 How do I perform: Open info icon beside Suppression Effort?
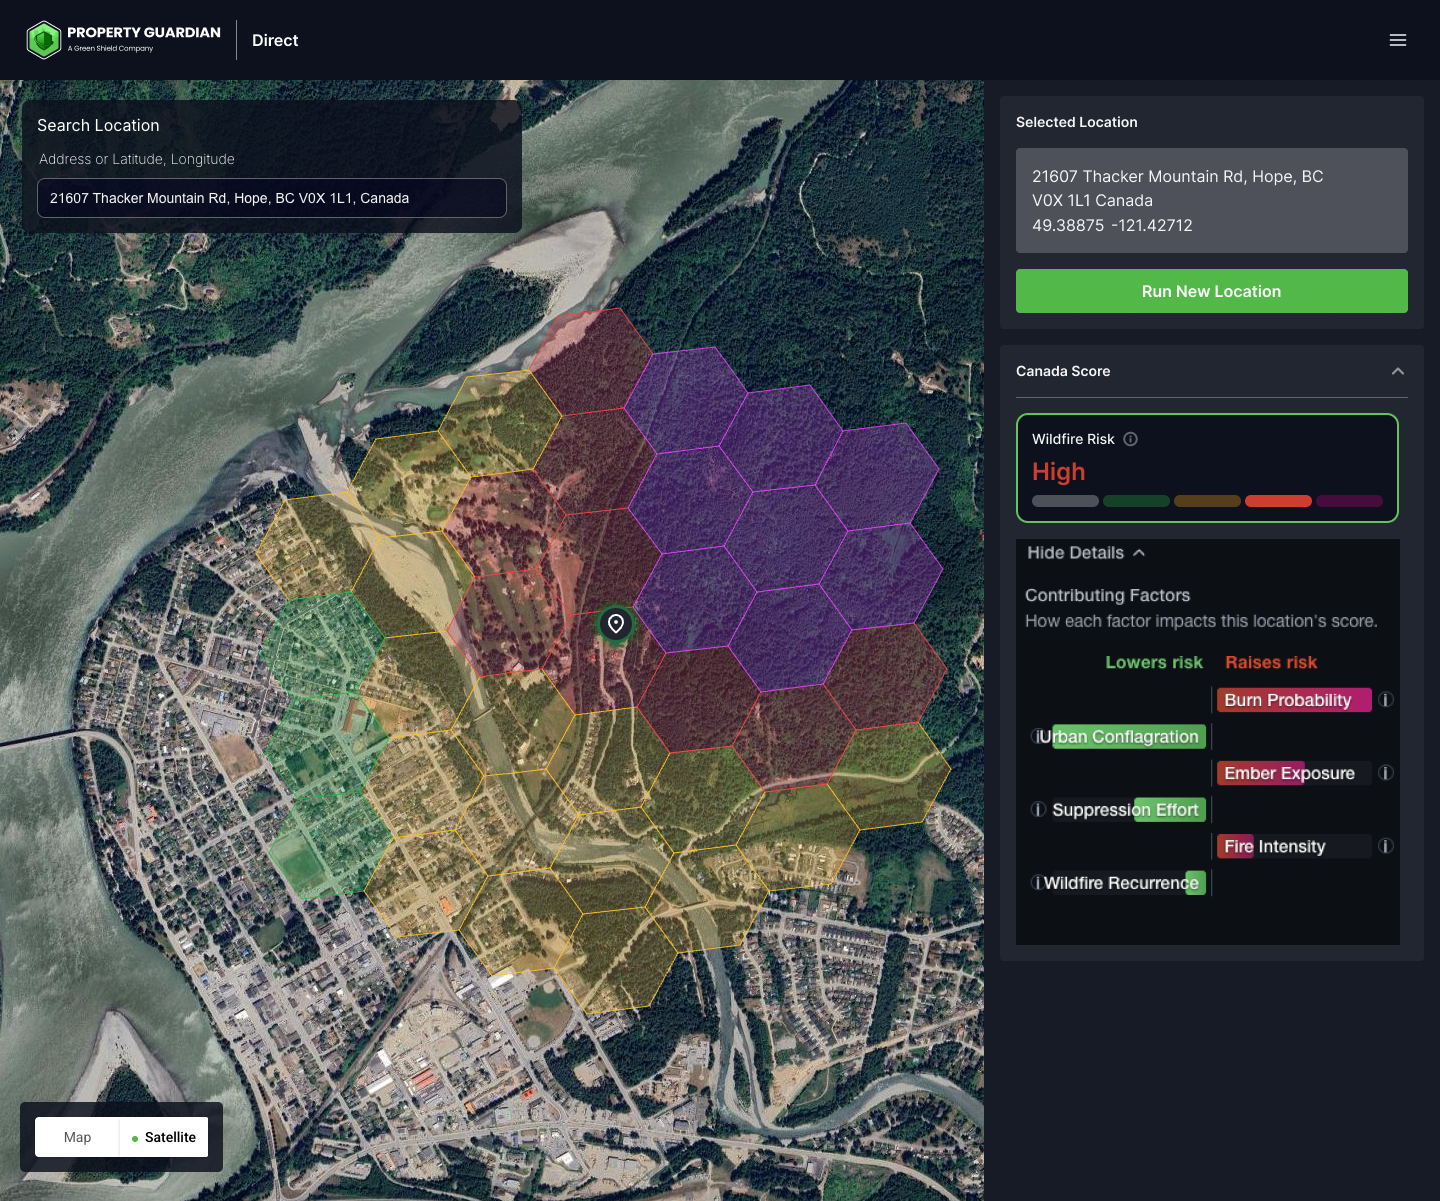click(1038, 810)
